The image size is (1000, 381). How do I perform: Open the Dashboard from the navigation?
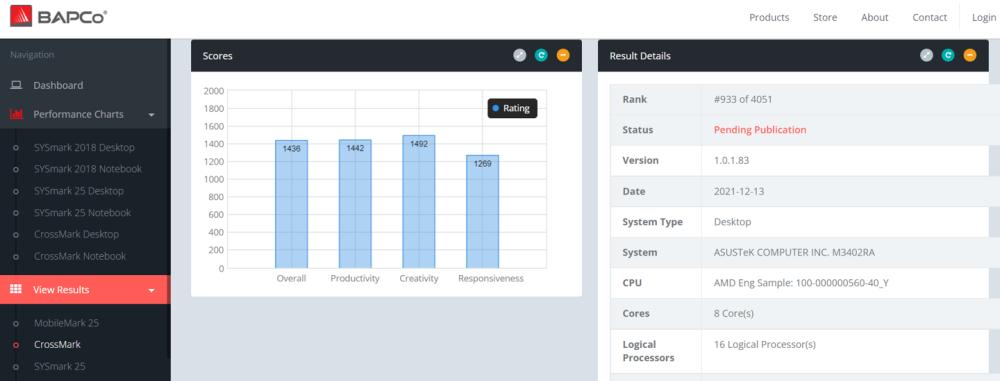58,85
